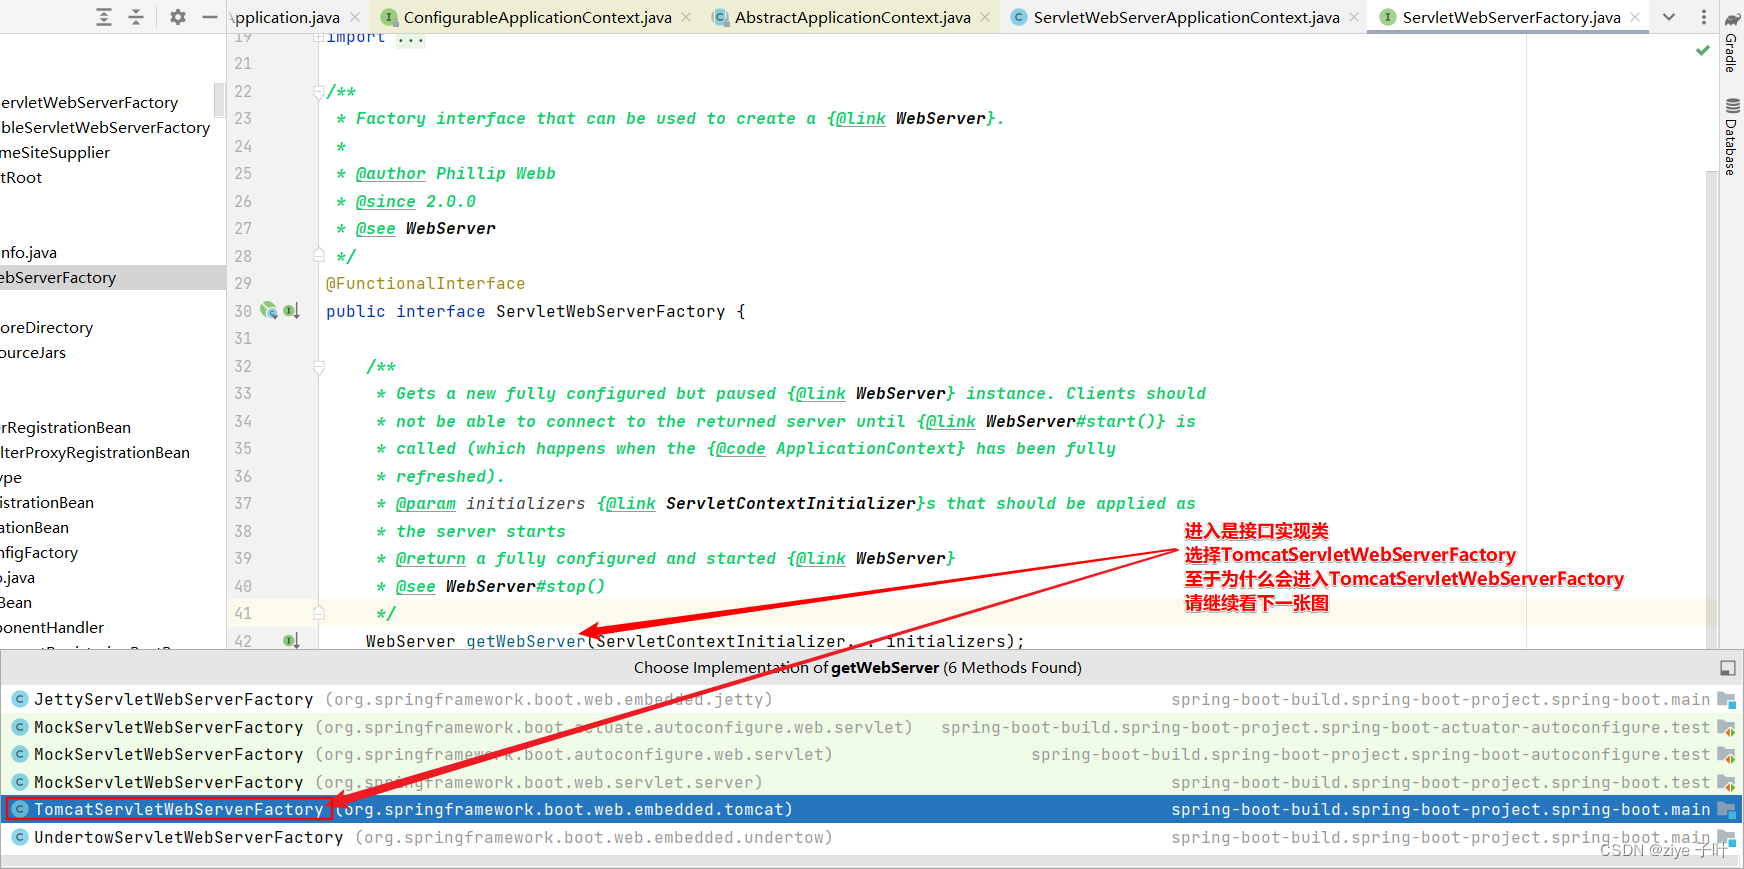1744x869 pixels.
Task: Select 'bleServletWebServerFactory' project tree item
Action: point(106,127)
